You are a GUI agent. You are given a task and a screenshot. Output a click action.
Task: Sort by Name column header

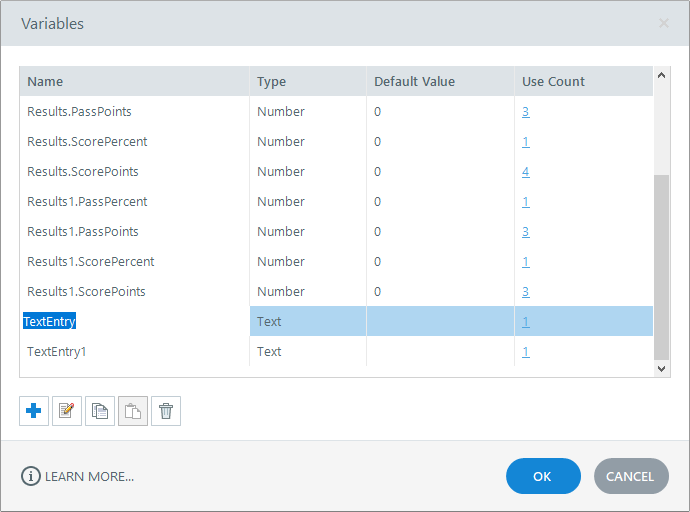pyautogui.click(x=45, y=81)
